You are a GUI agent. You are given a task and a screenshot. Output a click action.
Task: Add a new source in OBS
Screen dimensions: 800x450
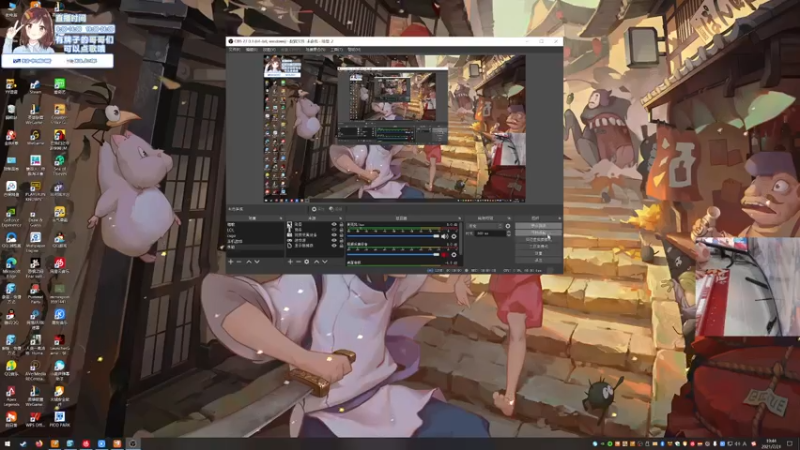coord(290,262)
